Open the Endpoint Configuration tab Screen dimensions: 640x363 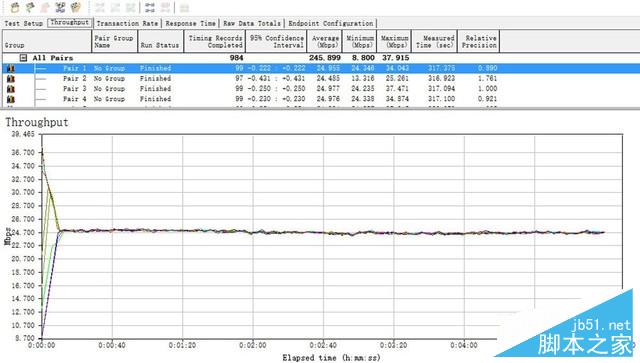331,23
